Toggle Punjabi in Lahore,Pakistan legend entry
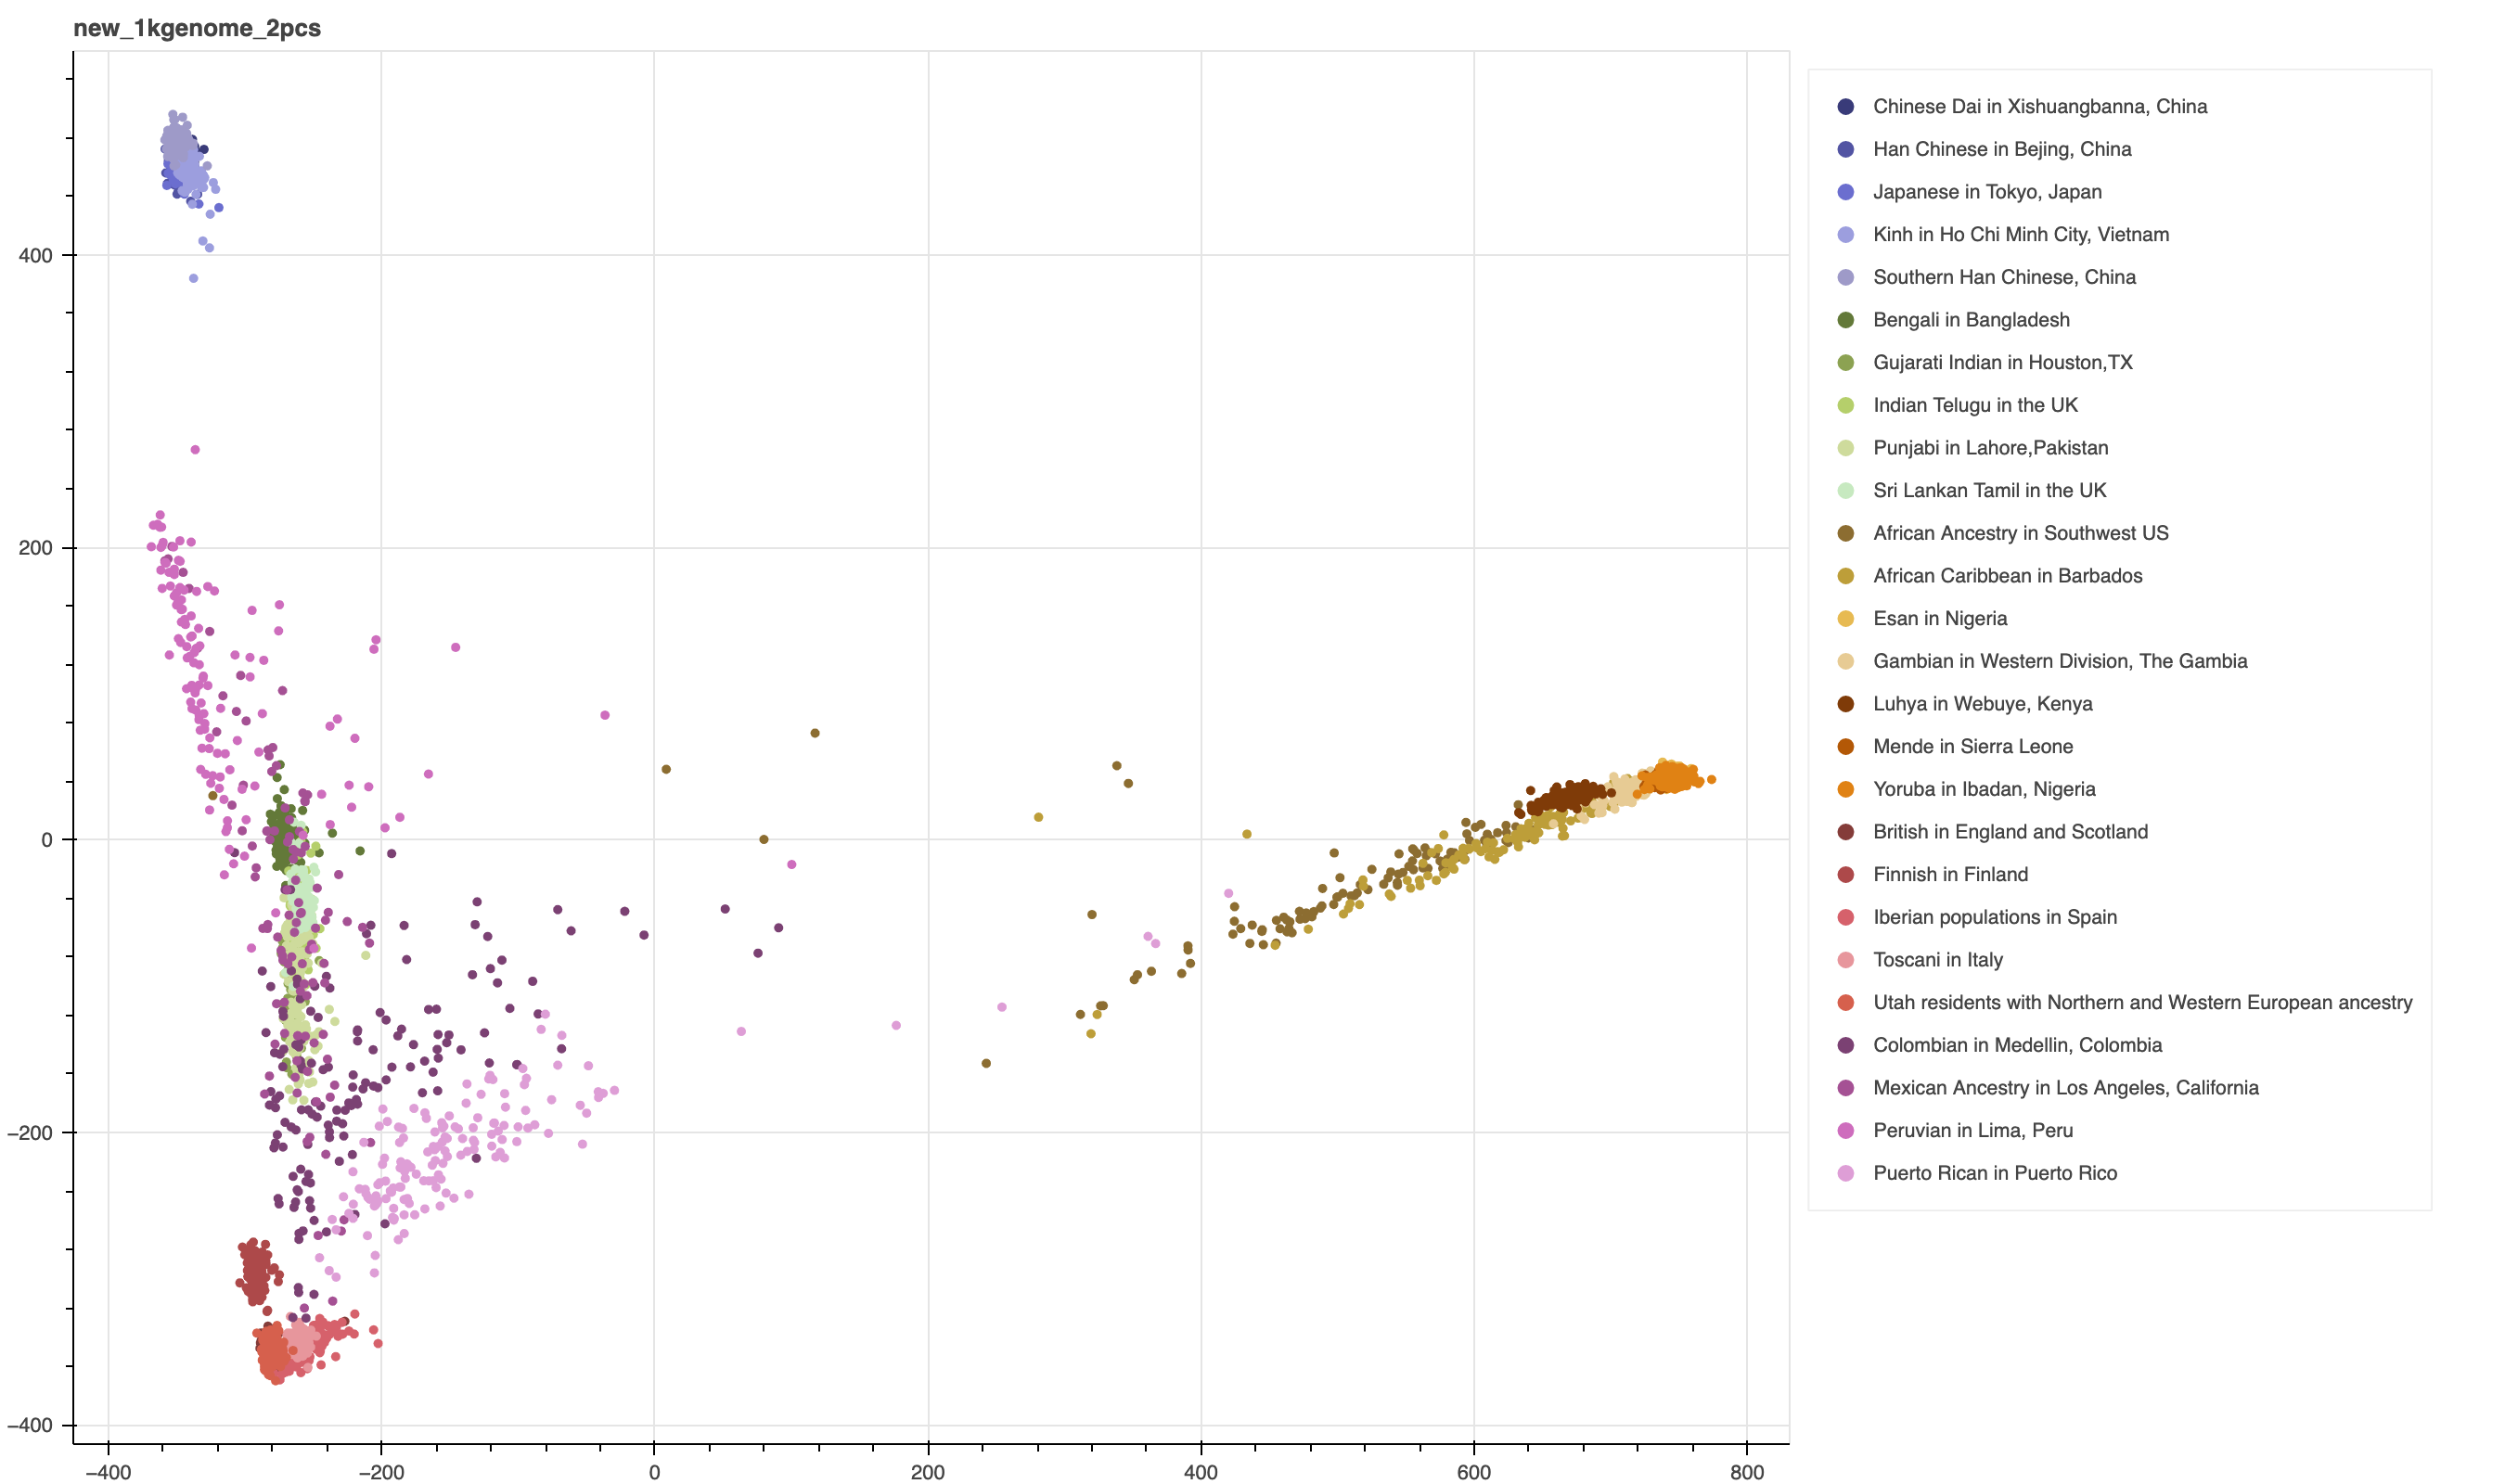 pos(1990,448)
